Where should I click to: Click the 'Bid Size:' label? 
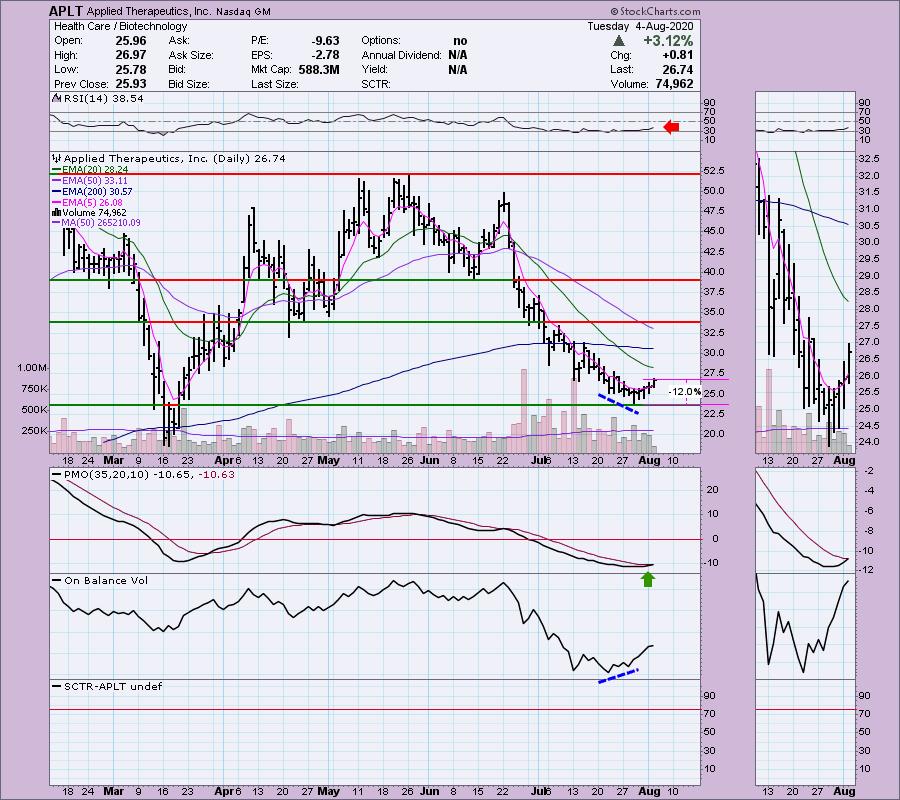click(x=189, y=84)
